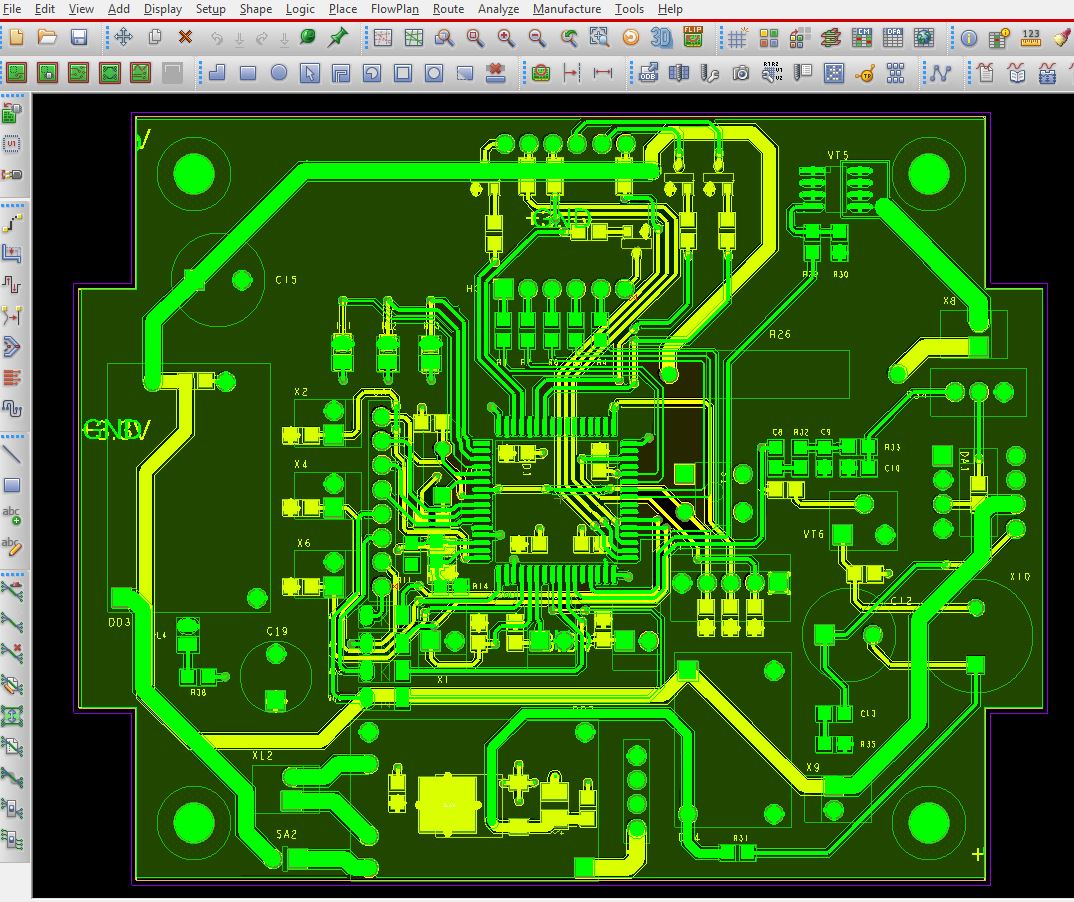Image resolution: width=1074 pixels, height=902 pixels.
Task: Click the FLIP design icon
Action: 693,37
